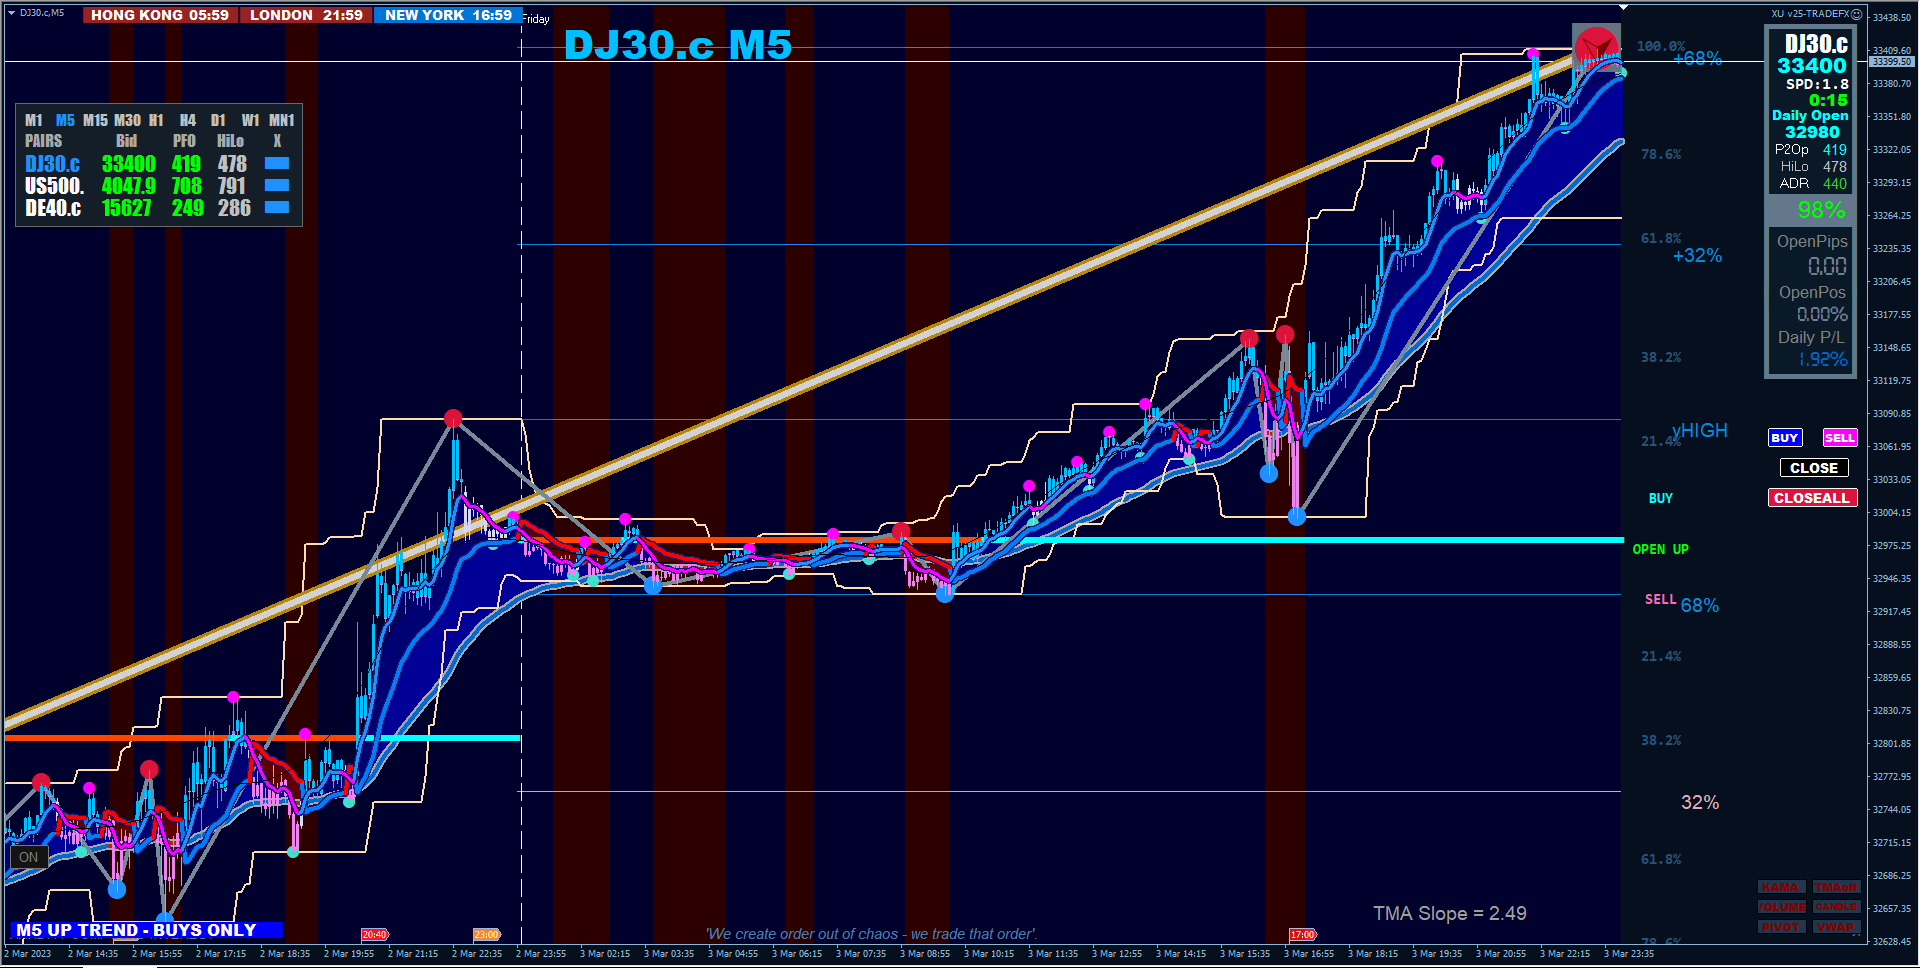Click the blue X-column bar in DE40.c row
This screenshot has height=968, width=1920.
277,207
